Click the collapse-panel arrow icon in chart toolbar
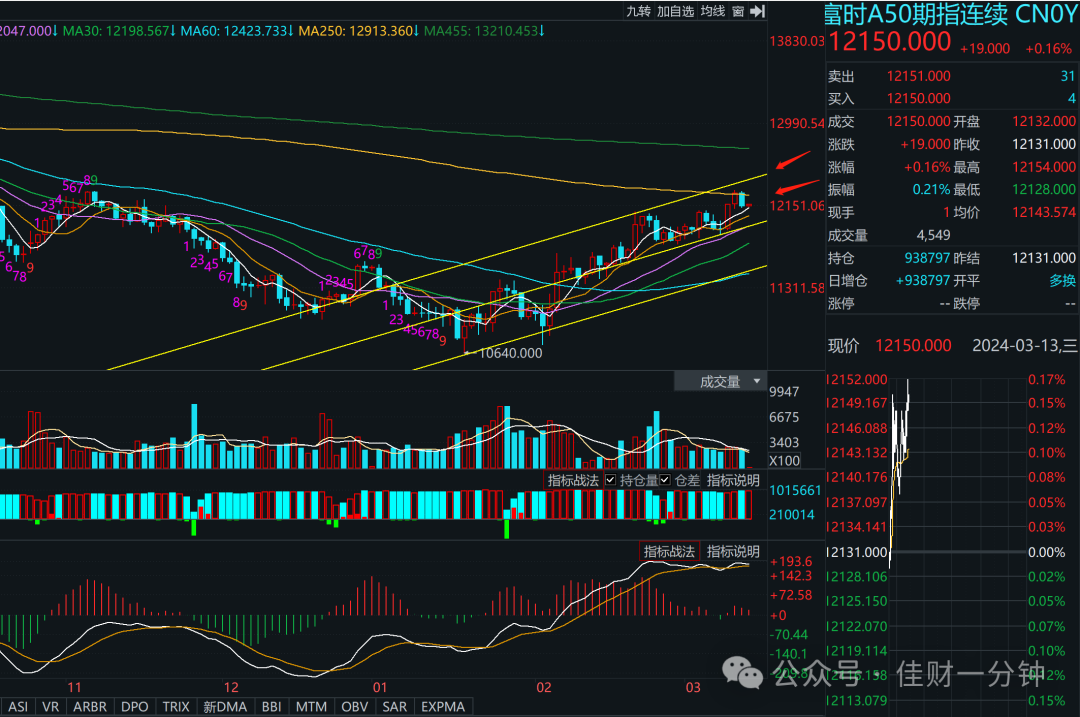This screenshot has width=1080, height=717. (x=758, y=11)
